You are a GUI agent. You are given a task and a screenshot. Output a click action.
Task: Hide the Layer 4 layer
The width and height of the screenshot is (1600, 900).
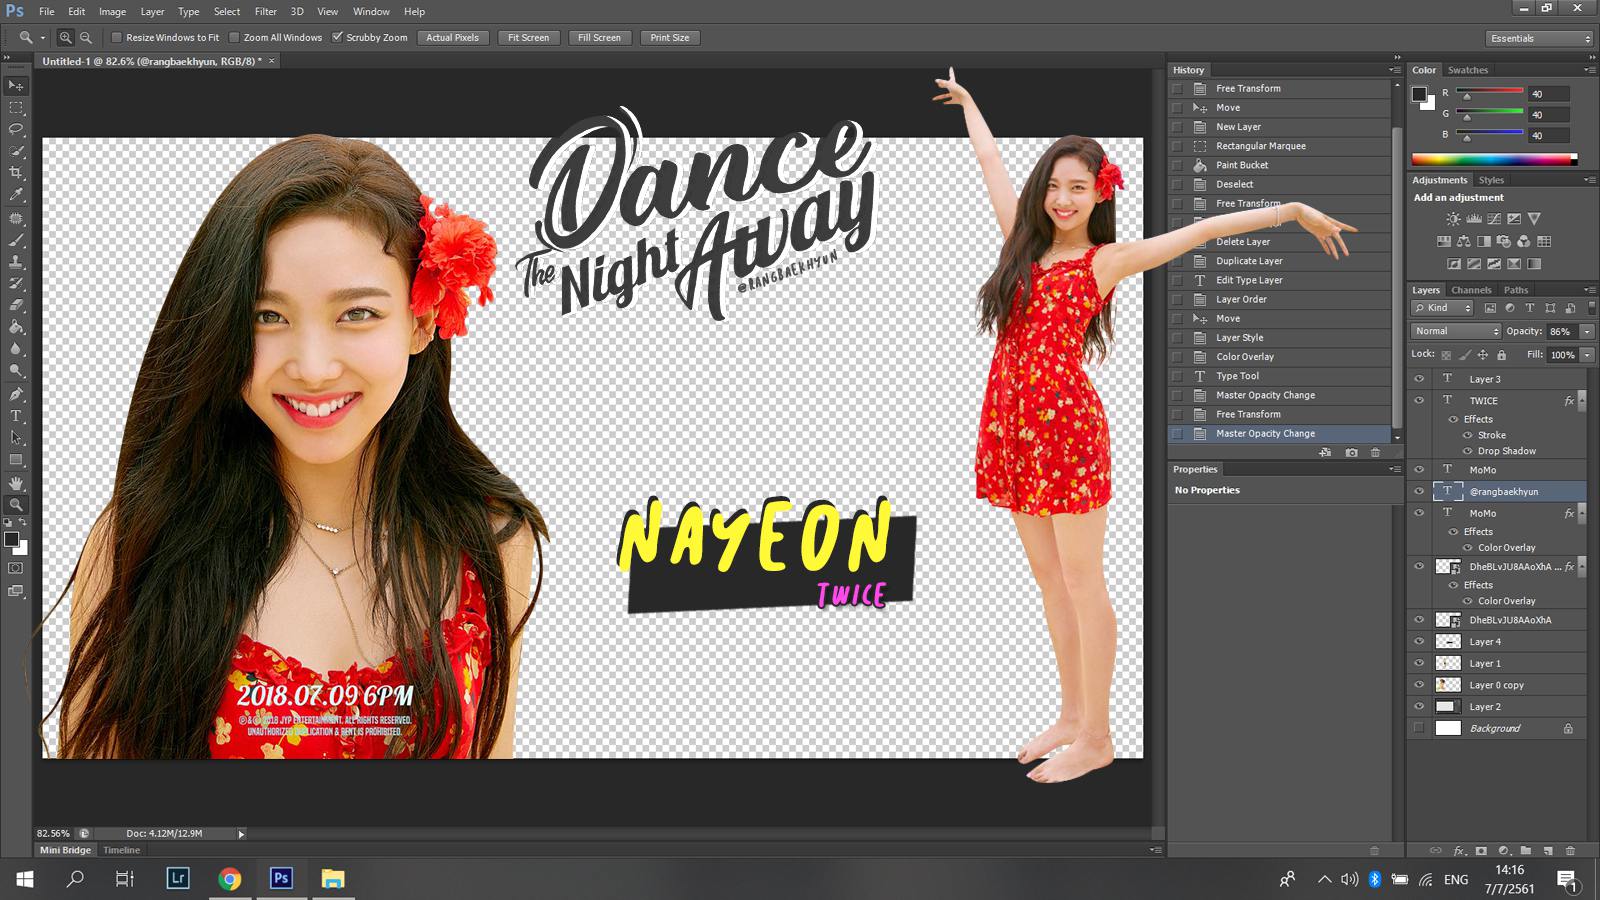click(x=1418, y=641)
